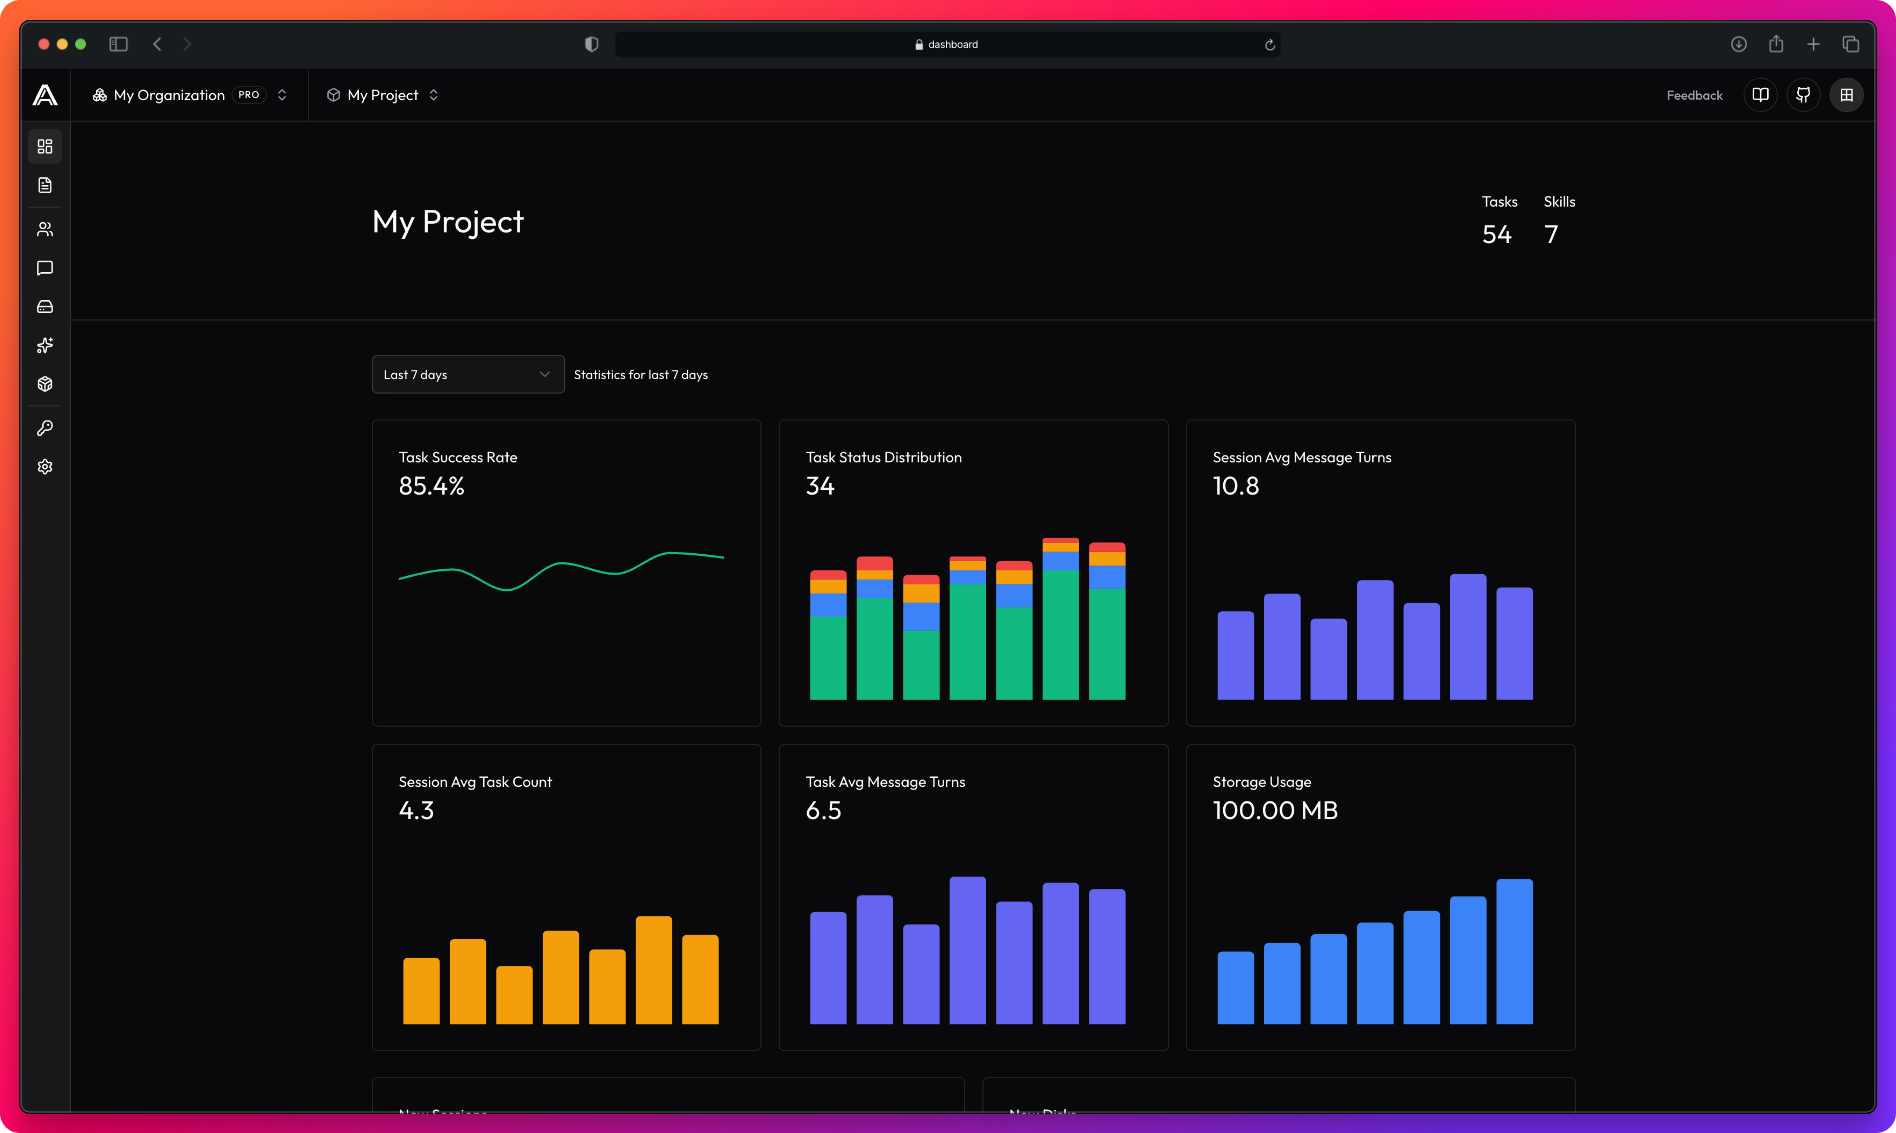1896x1133 pixels.
Task: Toggle the browser sidebar visibility
Action: pos(118,44)
